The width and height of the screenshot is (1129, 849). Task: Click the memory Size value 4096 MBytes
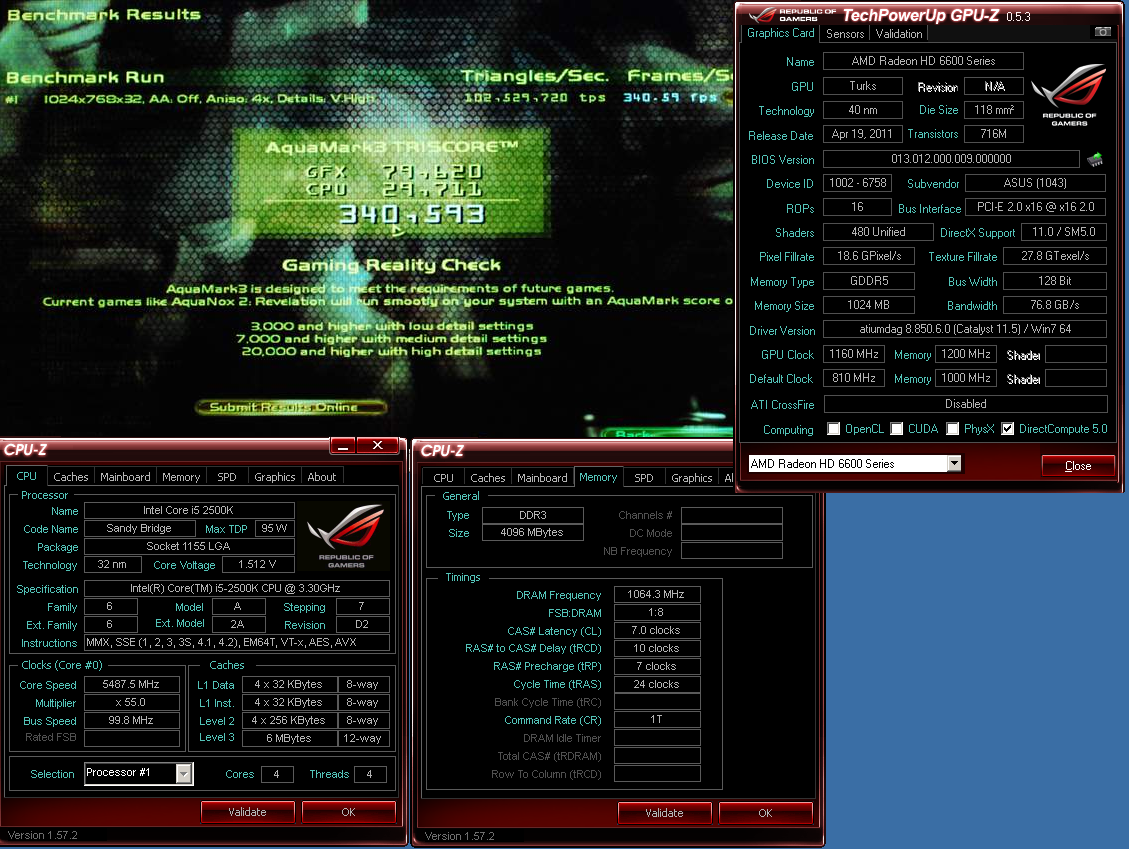(532, 533)
